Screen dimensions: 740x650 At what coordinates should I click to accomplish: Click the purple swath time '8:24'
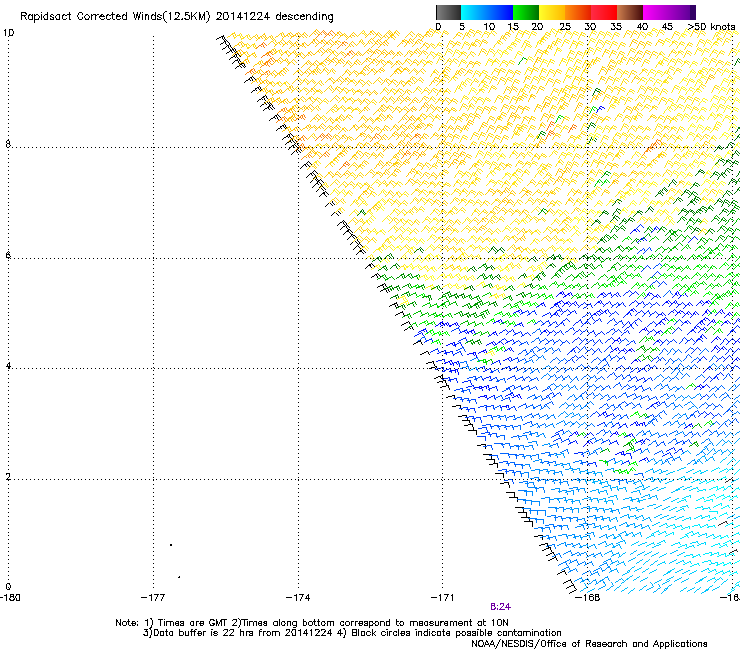pyautogui.click(x=500, y=607)
